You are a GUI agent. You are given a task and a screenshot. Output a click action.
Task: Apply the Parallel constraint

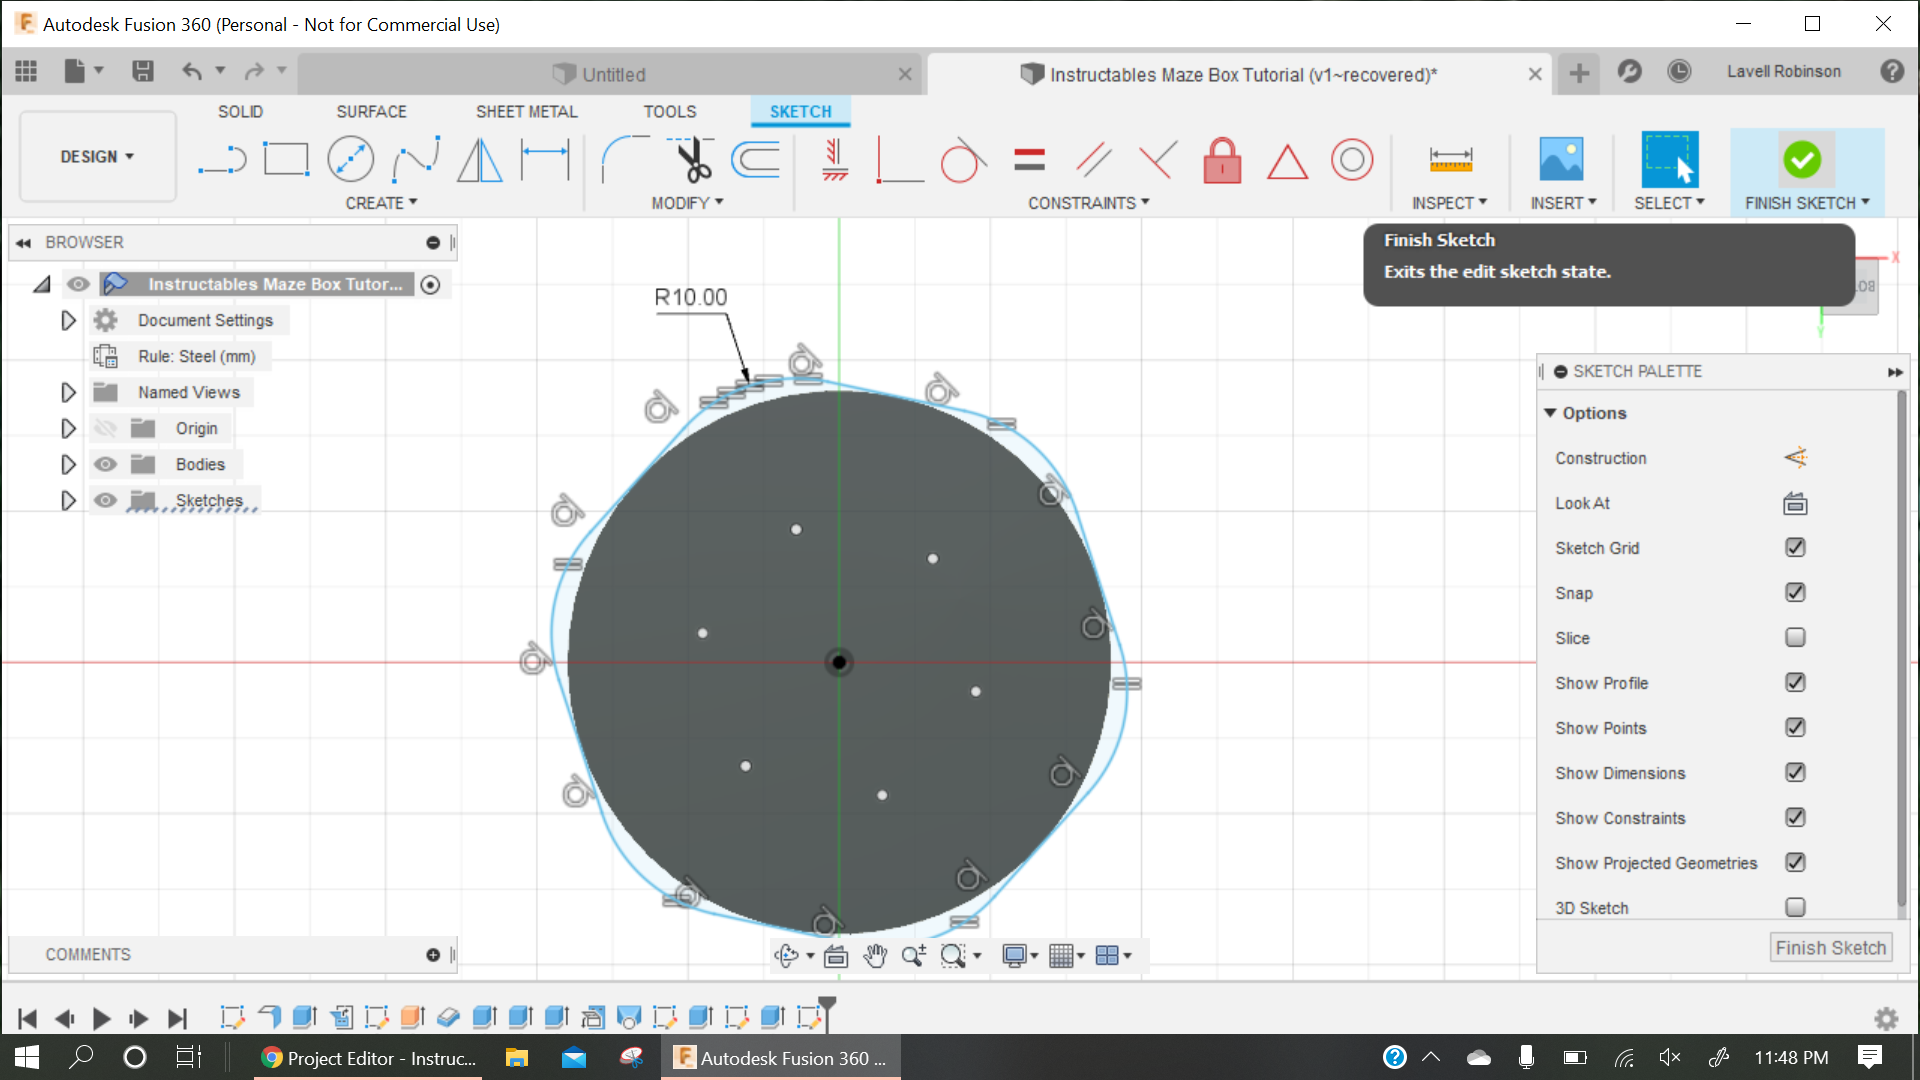[x=1093, y=160]
